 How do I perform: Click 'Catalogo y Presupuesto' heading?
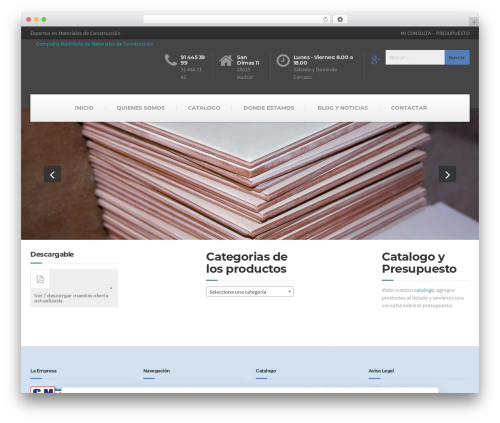click(419, 263)
